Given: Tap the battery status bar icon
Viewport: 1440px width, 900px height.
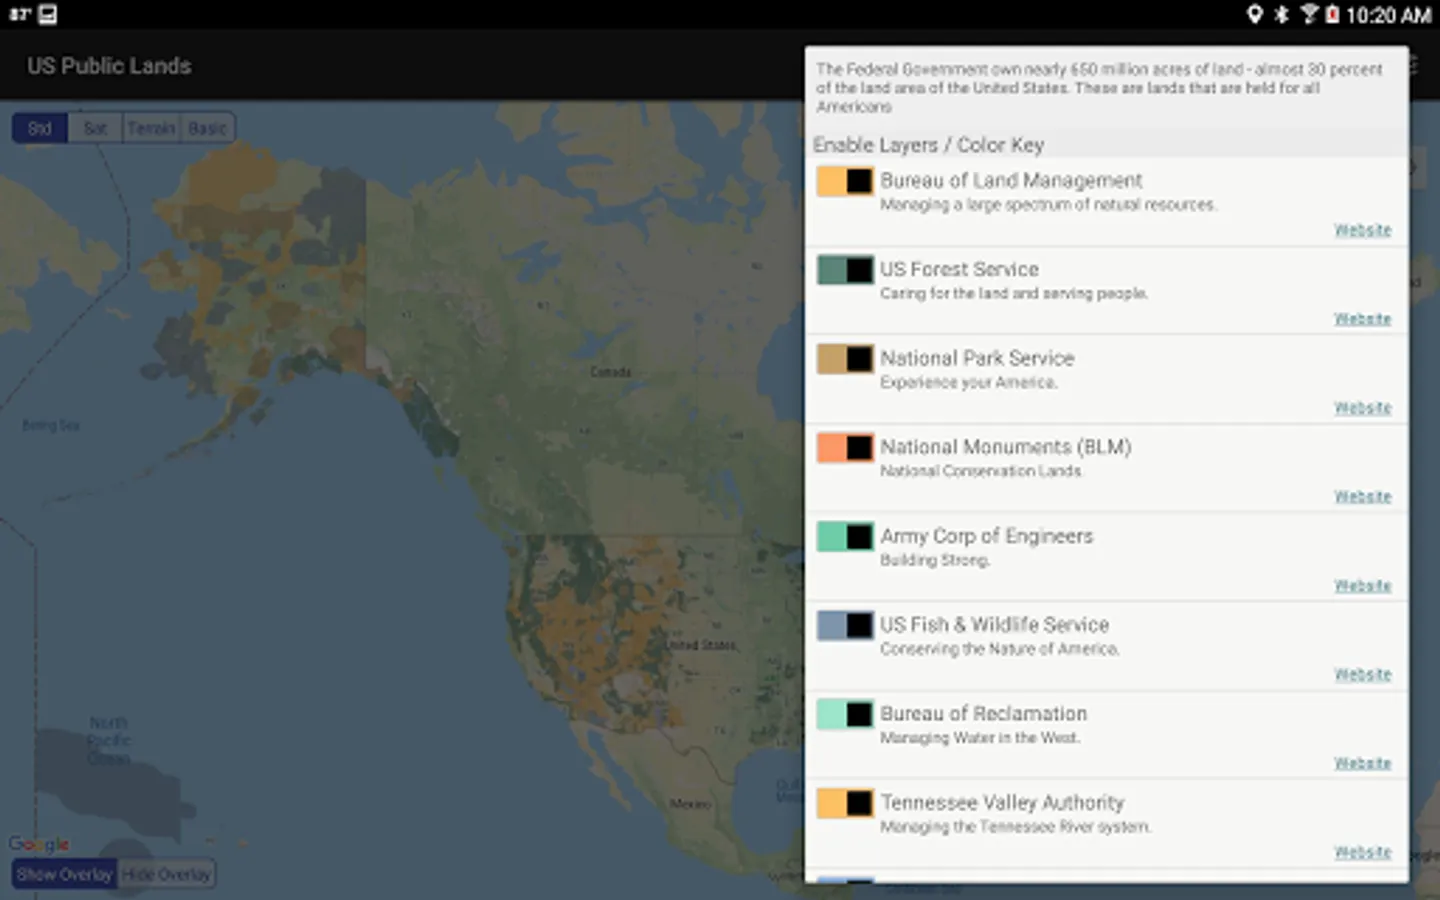Looking at the screenshot, I should point(1332,14).
